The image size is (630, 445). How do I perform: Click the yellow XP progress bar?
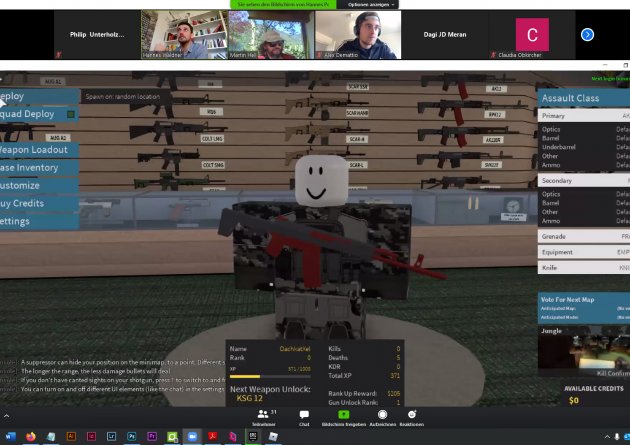pos(270,376)
